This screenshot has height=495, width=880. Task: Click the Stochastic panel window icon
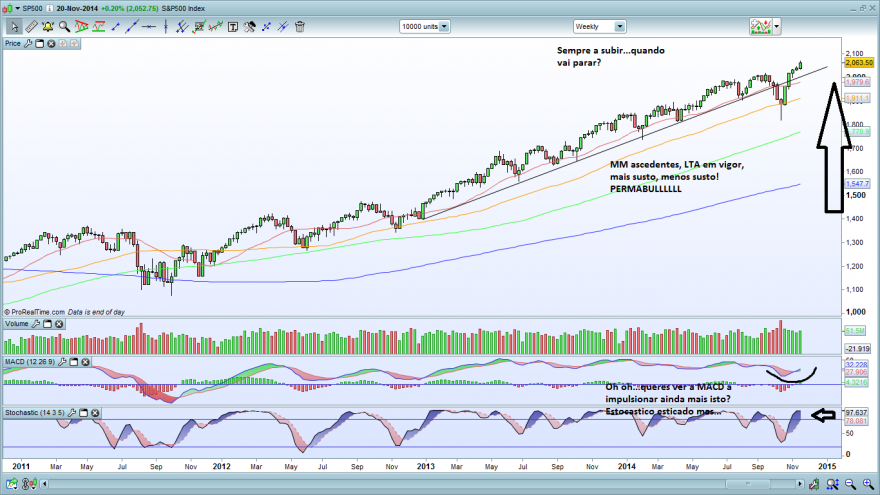(84, 412)
